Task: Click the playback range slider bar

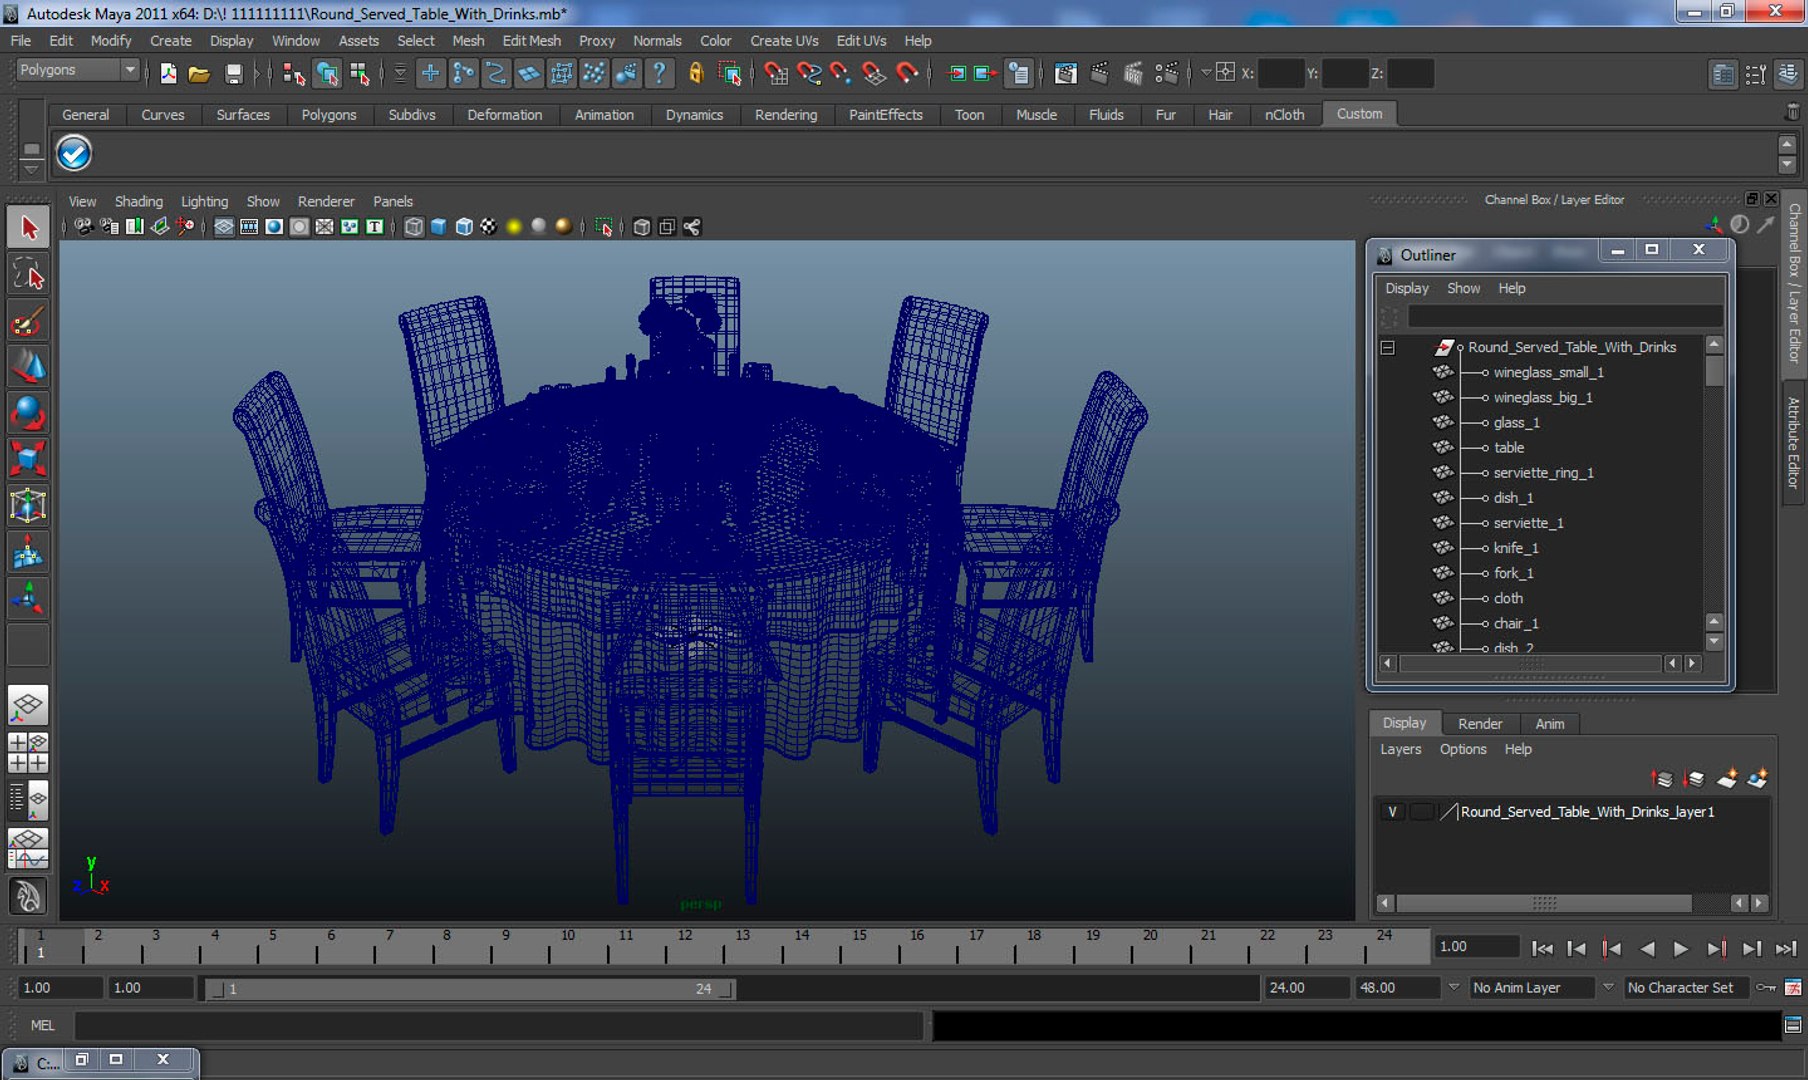Action: coord(470,988)
